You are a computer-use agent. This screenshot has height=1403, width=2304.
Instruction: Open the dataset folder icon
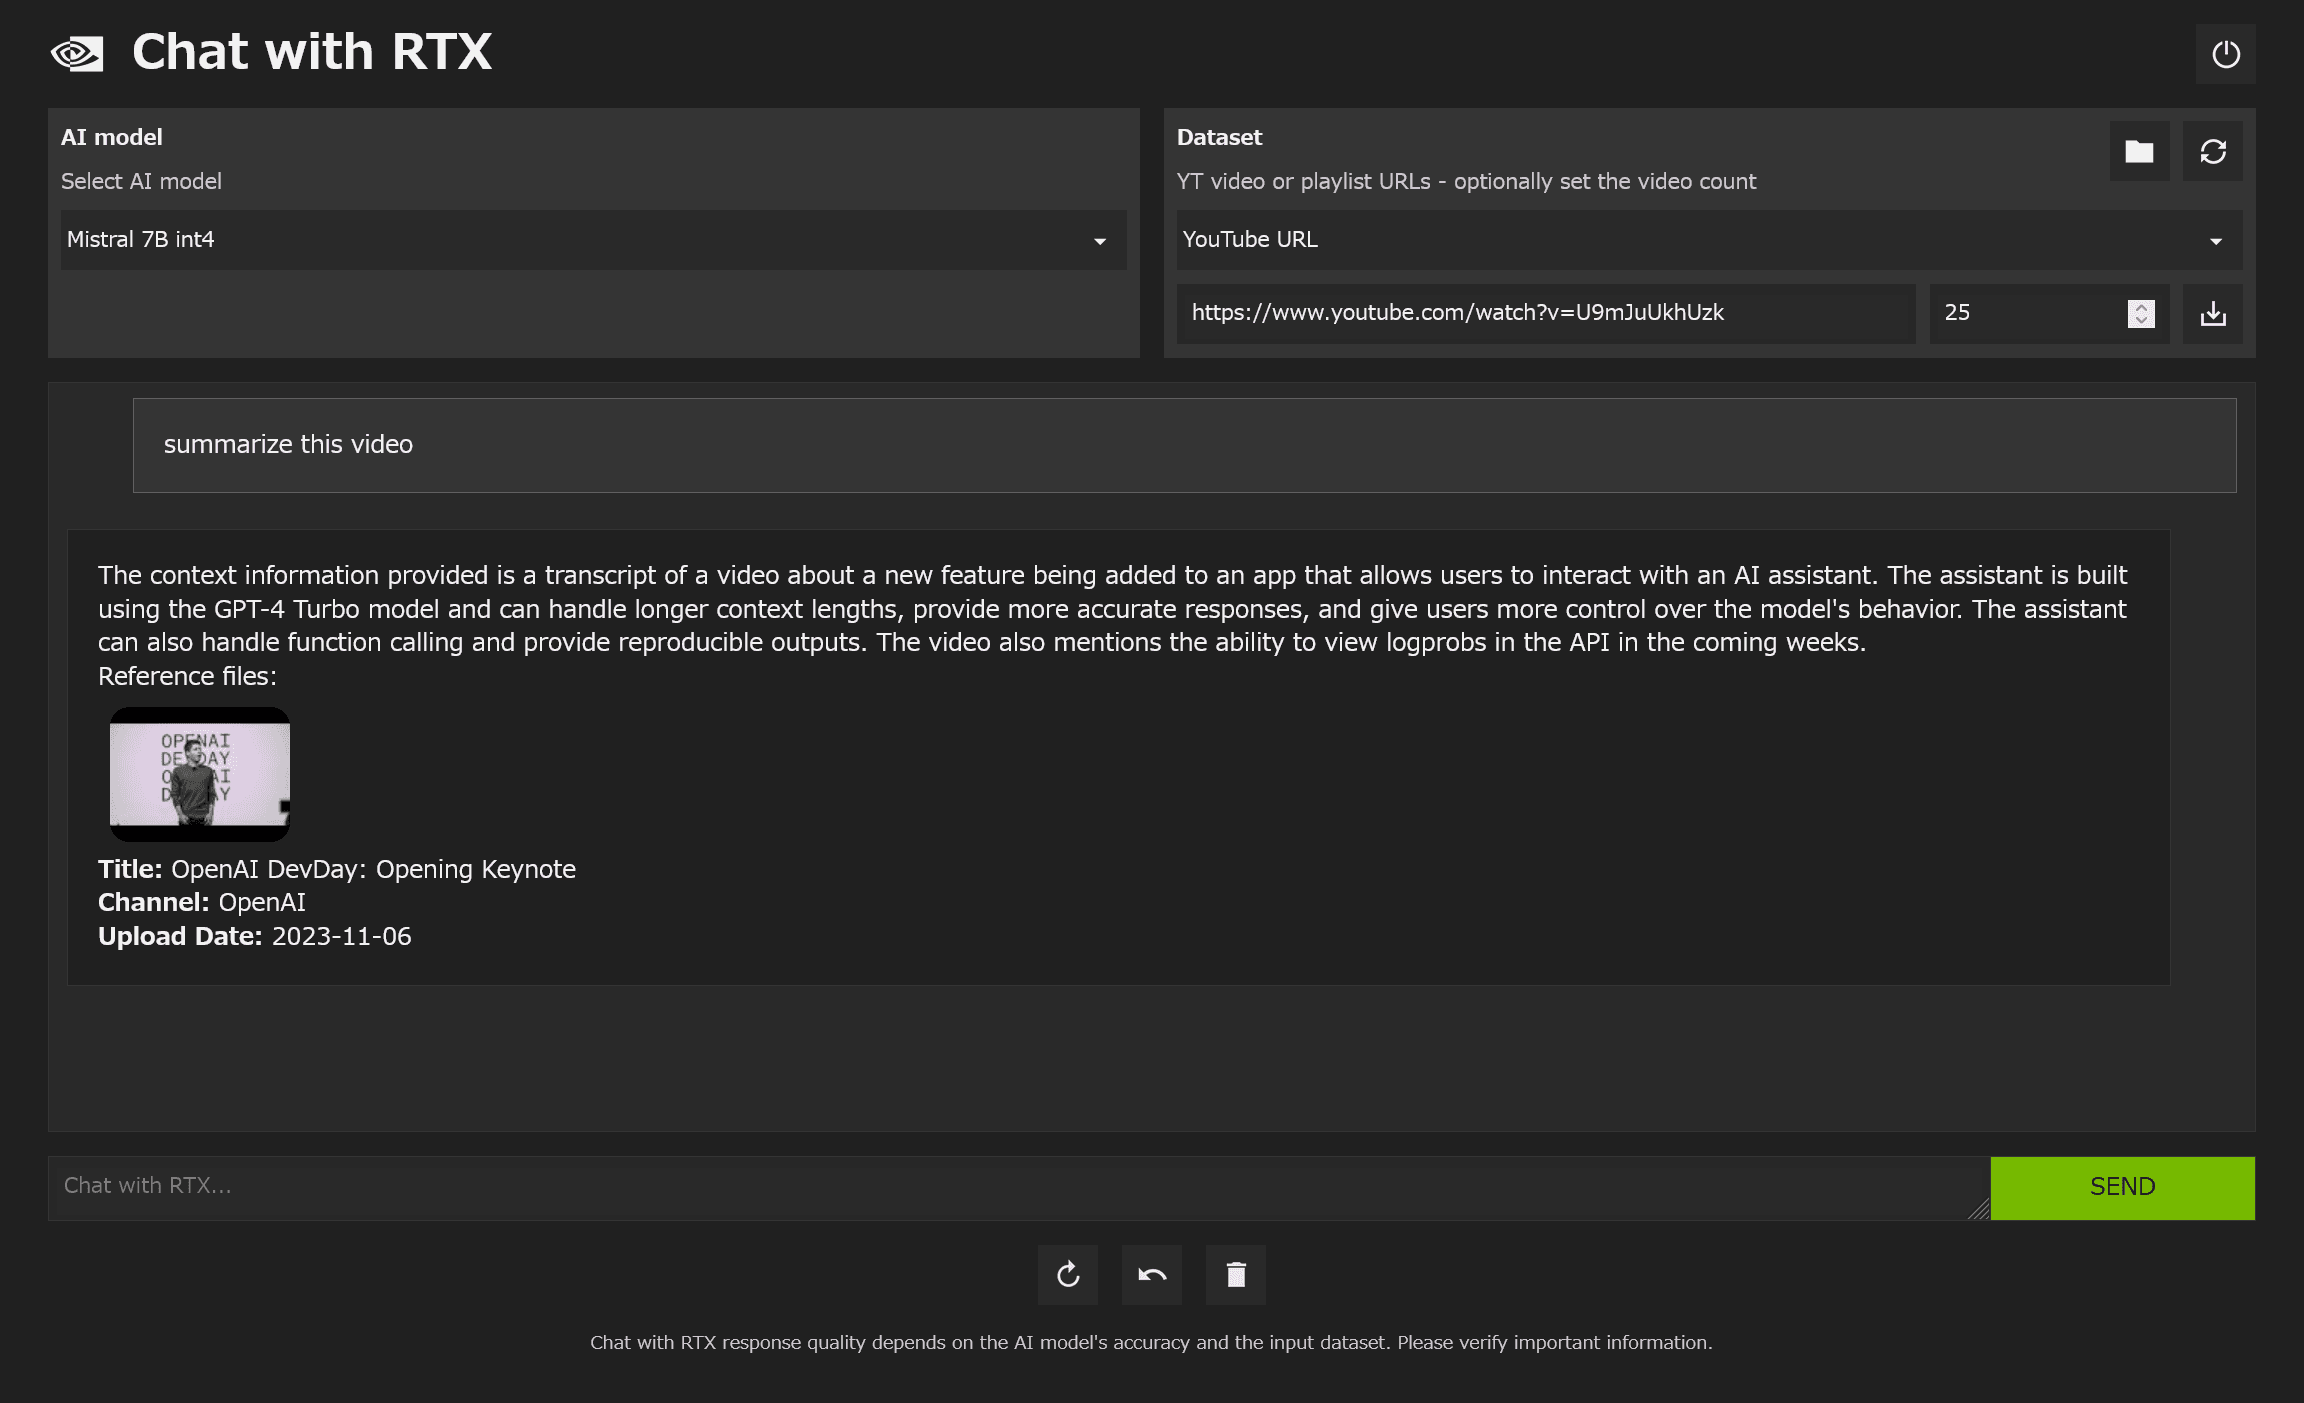tap(2139, 151)
